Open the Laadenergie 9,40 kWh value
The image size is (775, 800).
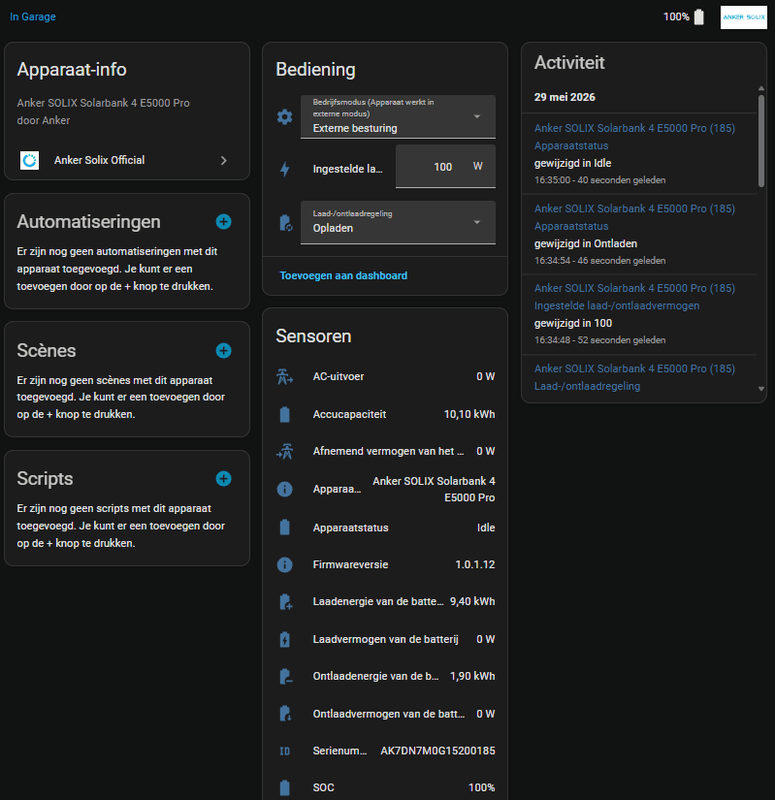(x=472, y=602)
